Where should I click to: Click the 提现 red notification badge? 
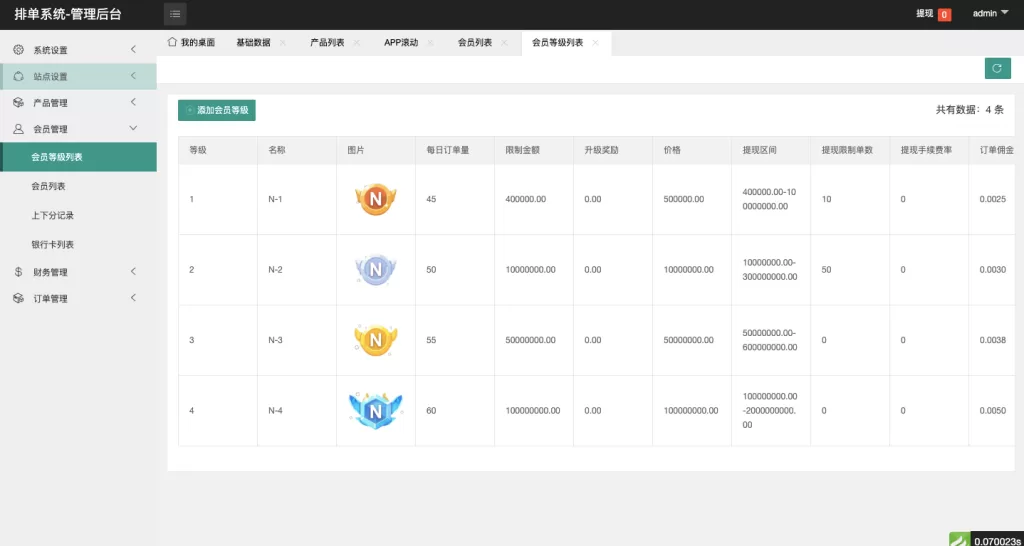click(944, 15)
